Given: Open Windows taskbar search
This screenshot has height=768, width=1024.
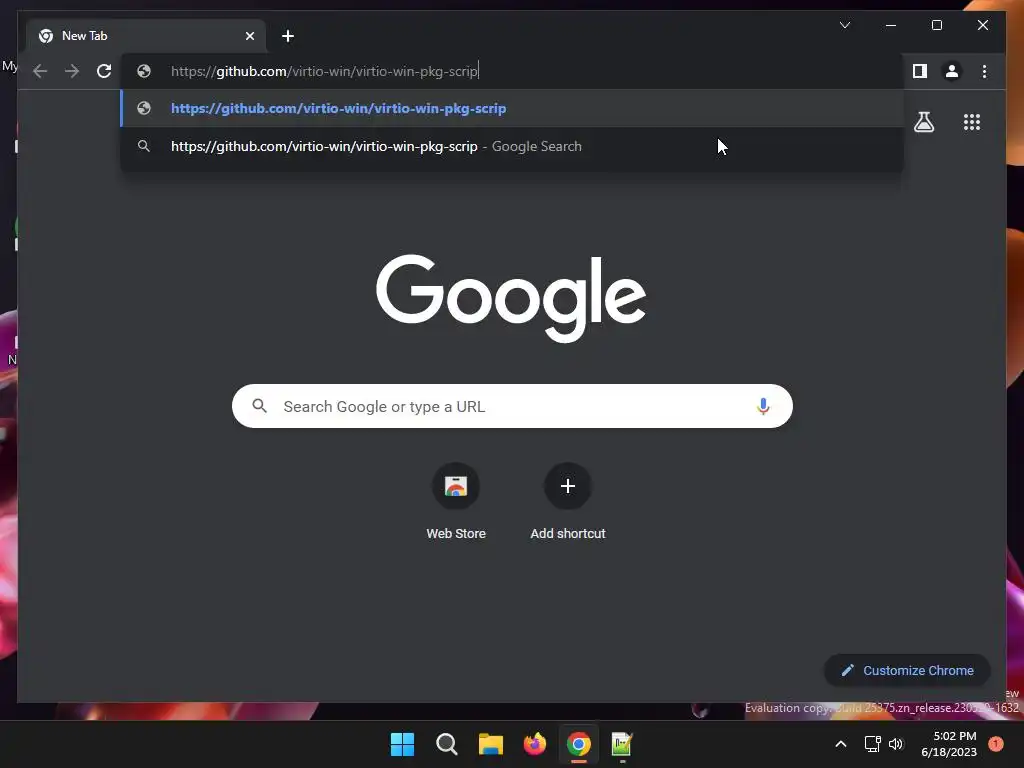Looking at the screenshot, I should click(447, 744).
